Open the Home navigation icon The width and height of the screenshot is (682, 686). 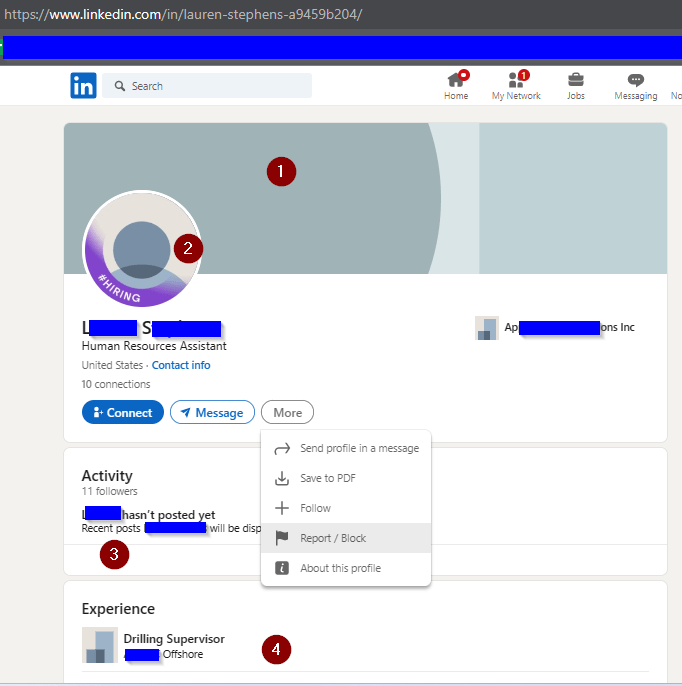pos(456,81)
